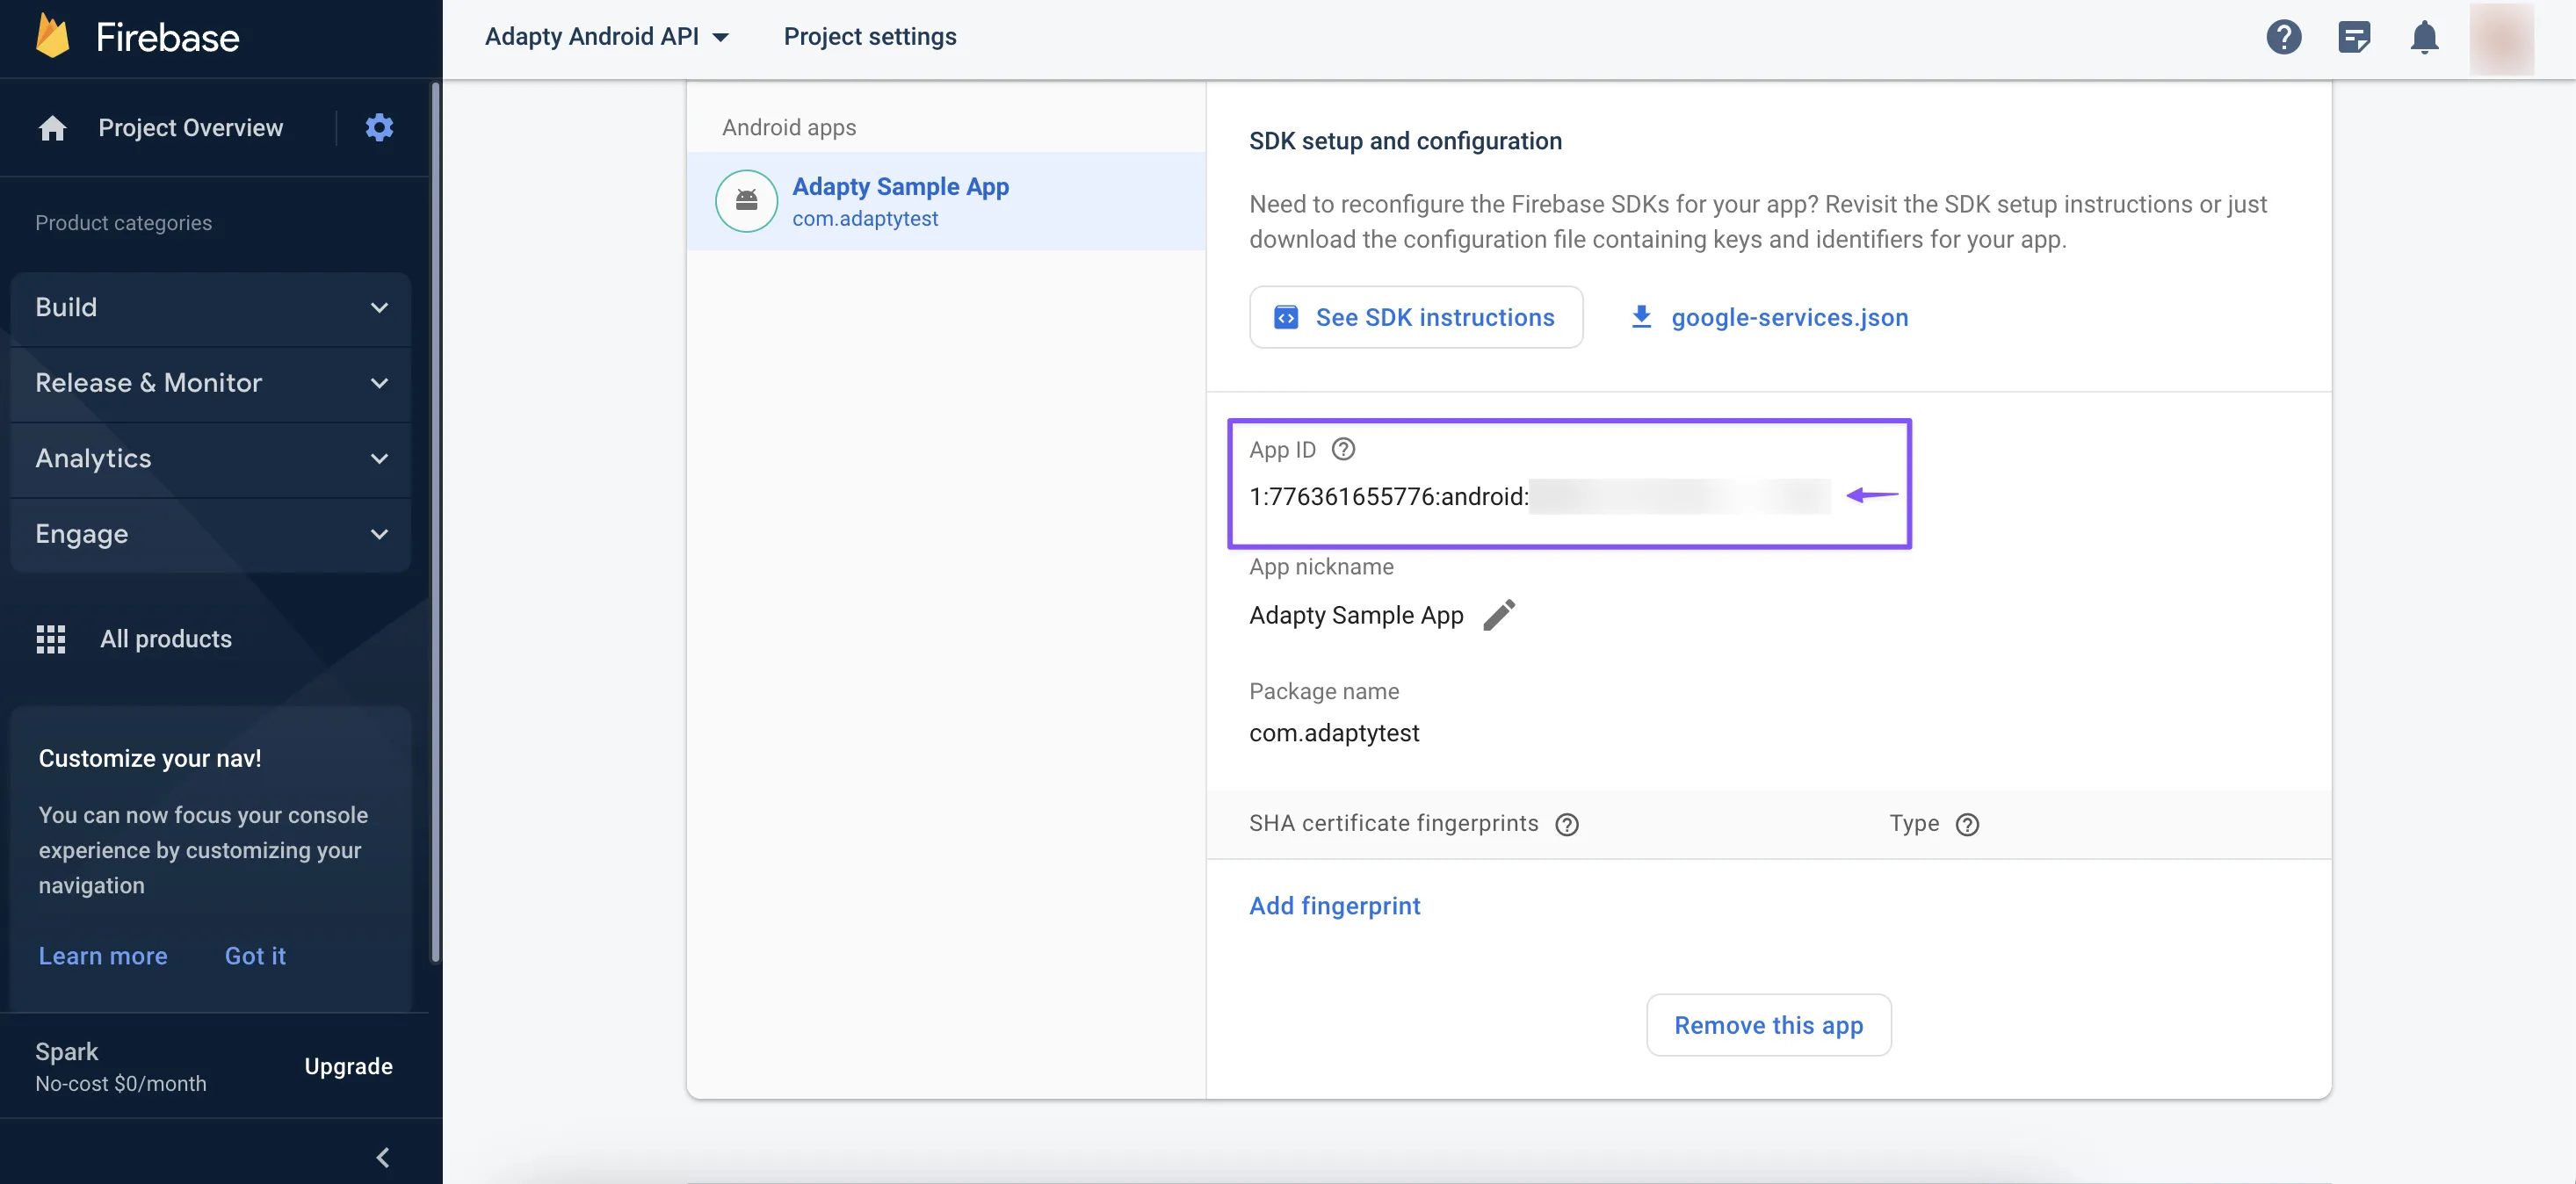Go to Project Overview
This screenshot has width=2576, height=1184.
click(x=190, y=128)
